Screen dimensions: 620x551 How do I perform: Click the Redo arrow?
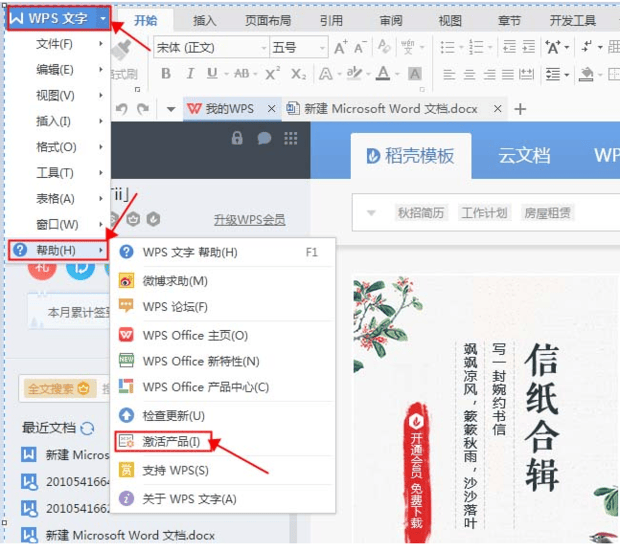coord(143,109)
